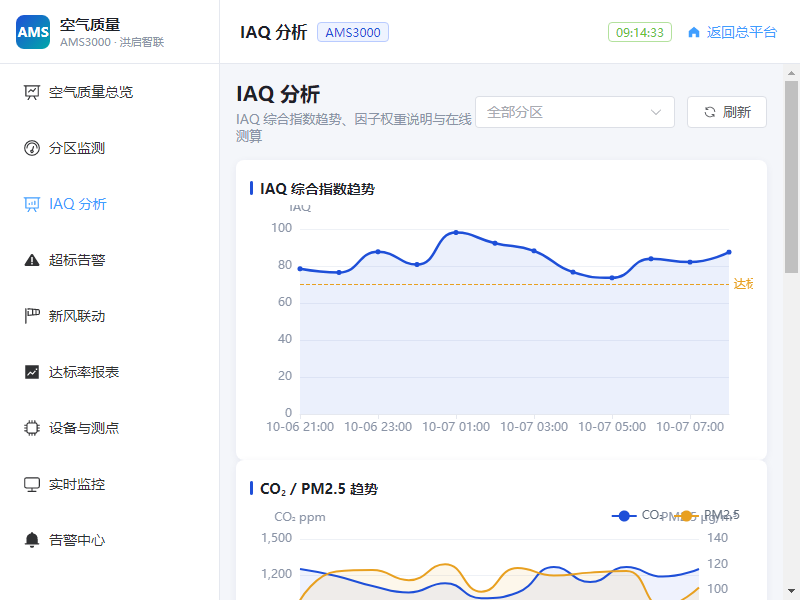Click the 实时监控 monitor icon

(32, 484)
